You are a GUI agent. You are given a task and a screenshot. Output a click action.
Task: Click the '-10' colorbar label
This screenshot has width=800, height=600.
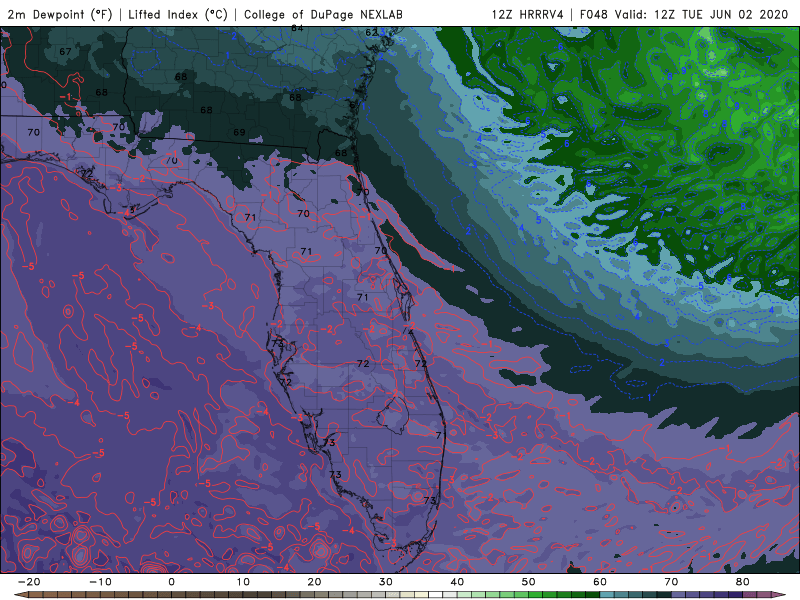(100, 582)
